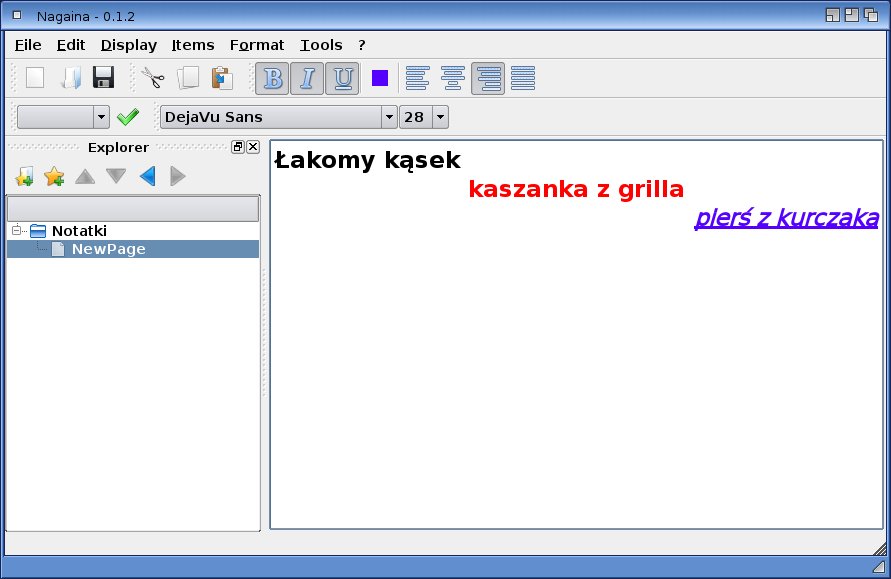Select the Notatki folder

click(79, 231)
